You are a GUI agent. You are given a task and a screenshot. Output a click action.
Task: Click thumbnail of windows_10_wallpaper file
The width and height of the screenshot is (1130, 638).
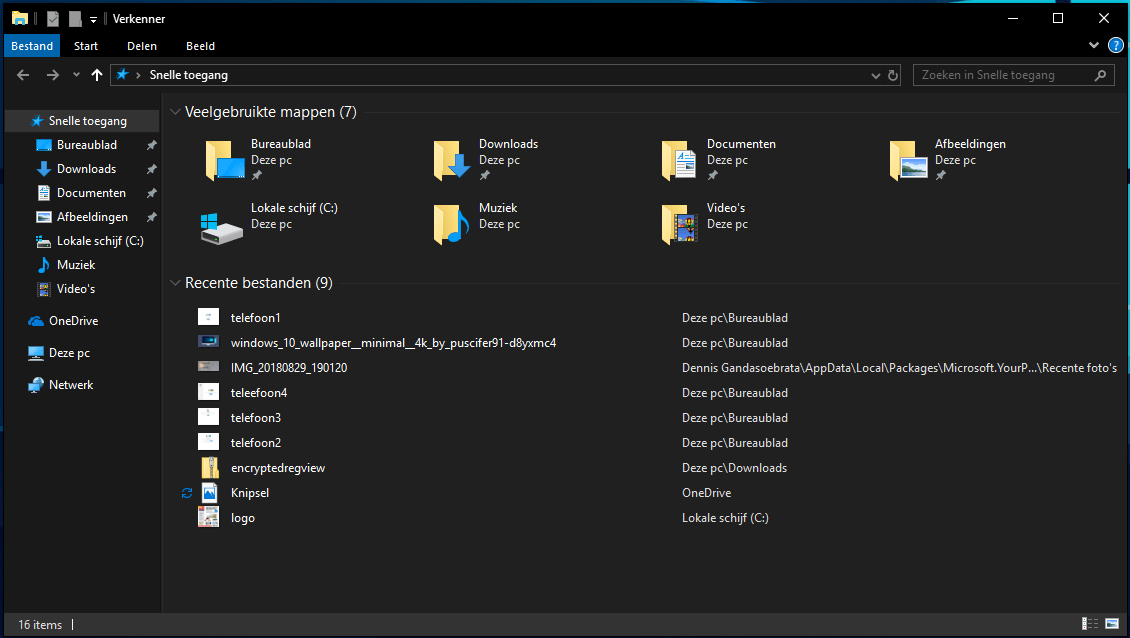click(208, 342)
